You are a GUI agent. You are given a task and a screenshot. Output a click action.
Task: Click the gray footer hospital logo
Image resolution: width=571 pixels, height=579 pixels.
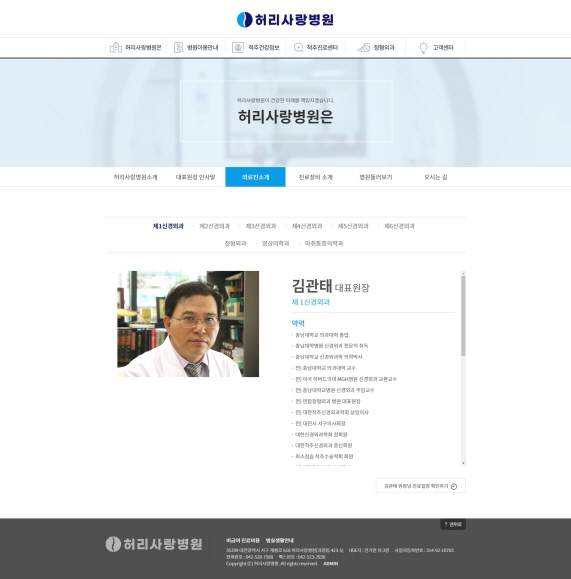[x=154, y=544]
